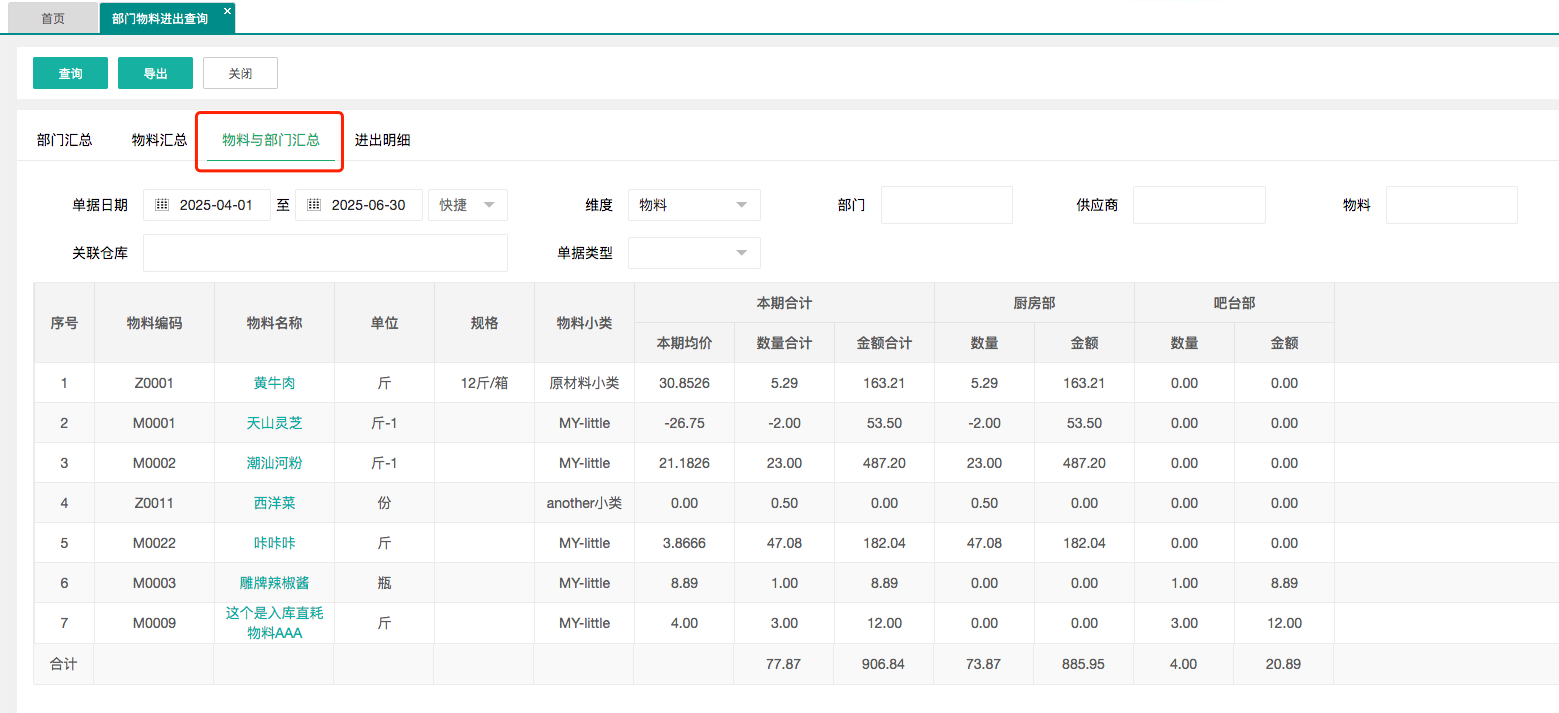The width and height of the screenshot is (1559, 713).
Task: Open the 物料汇总 tab
Action: pyautogui.click(x=159, y=140)
